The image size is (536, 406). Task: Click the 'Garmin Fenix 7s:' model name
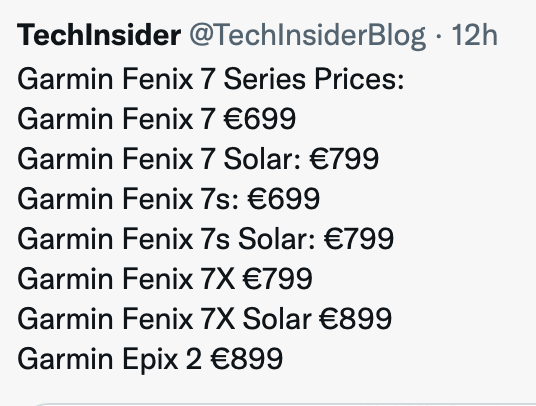click(128, 199)
